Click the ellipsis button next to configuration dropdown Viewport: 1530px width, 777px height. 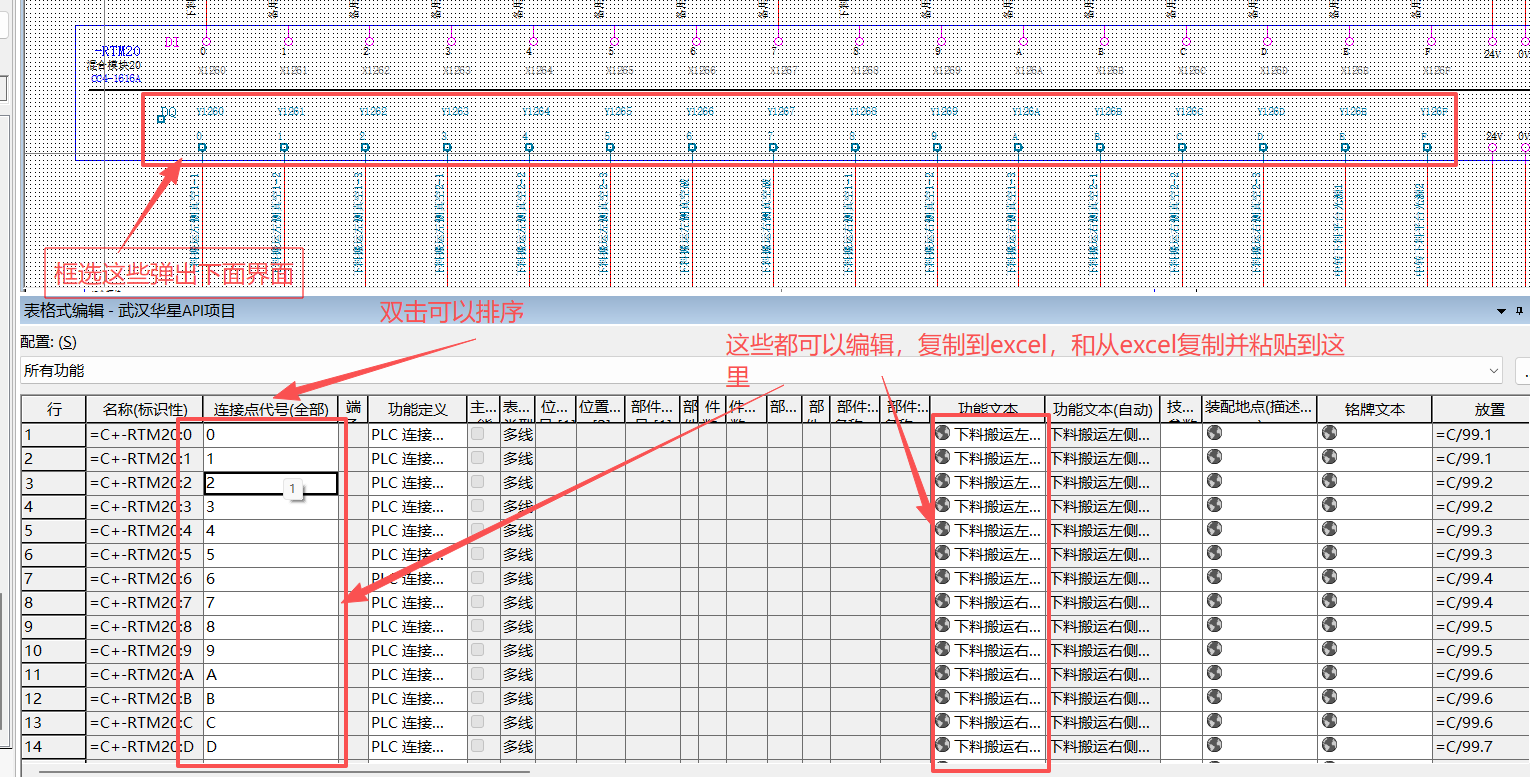pos(1524,370)
